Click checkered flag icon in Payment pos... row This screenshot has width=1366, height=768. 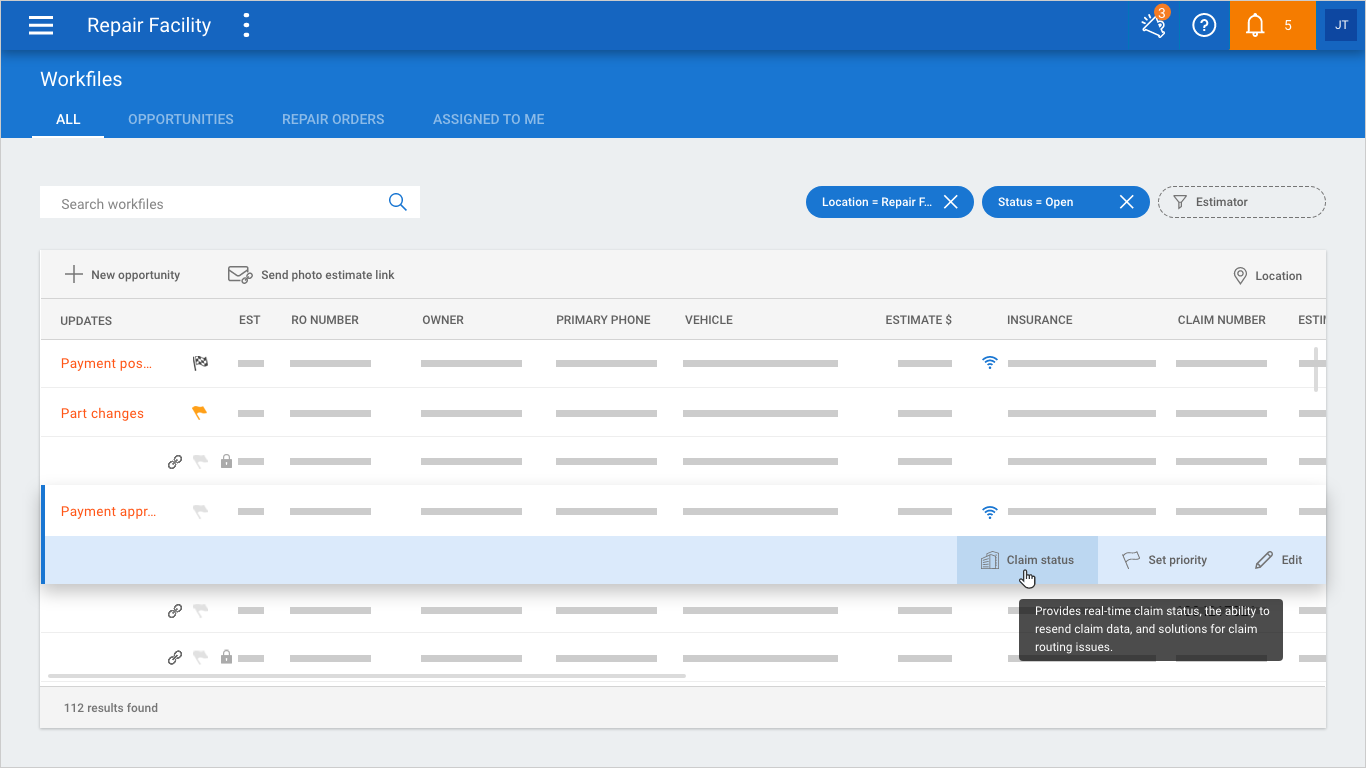click(x=200, y=363)
